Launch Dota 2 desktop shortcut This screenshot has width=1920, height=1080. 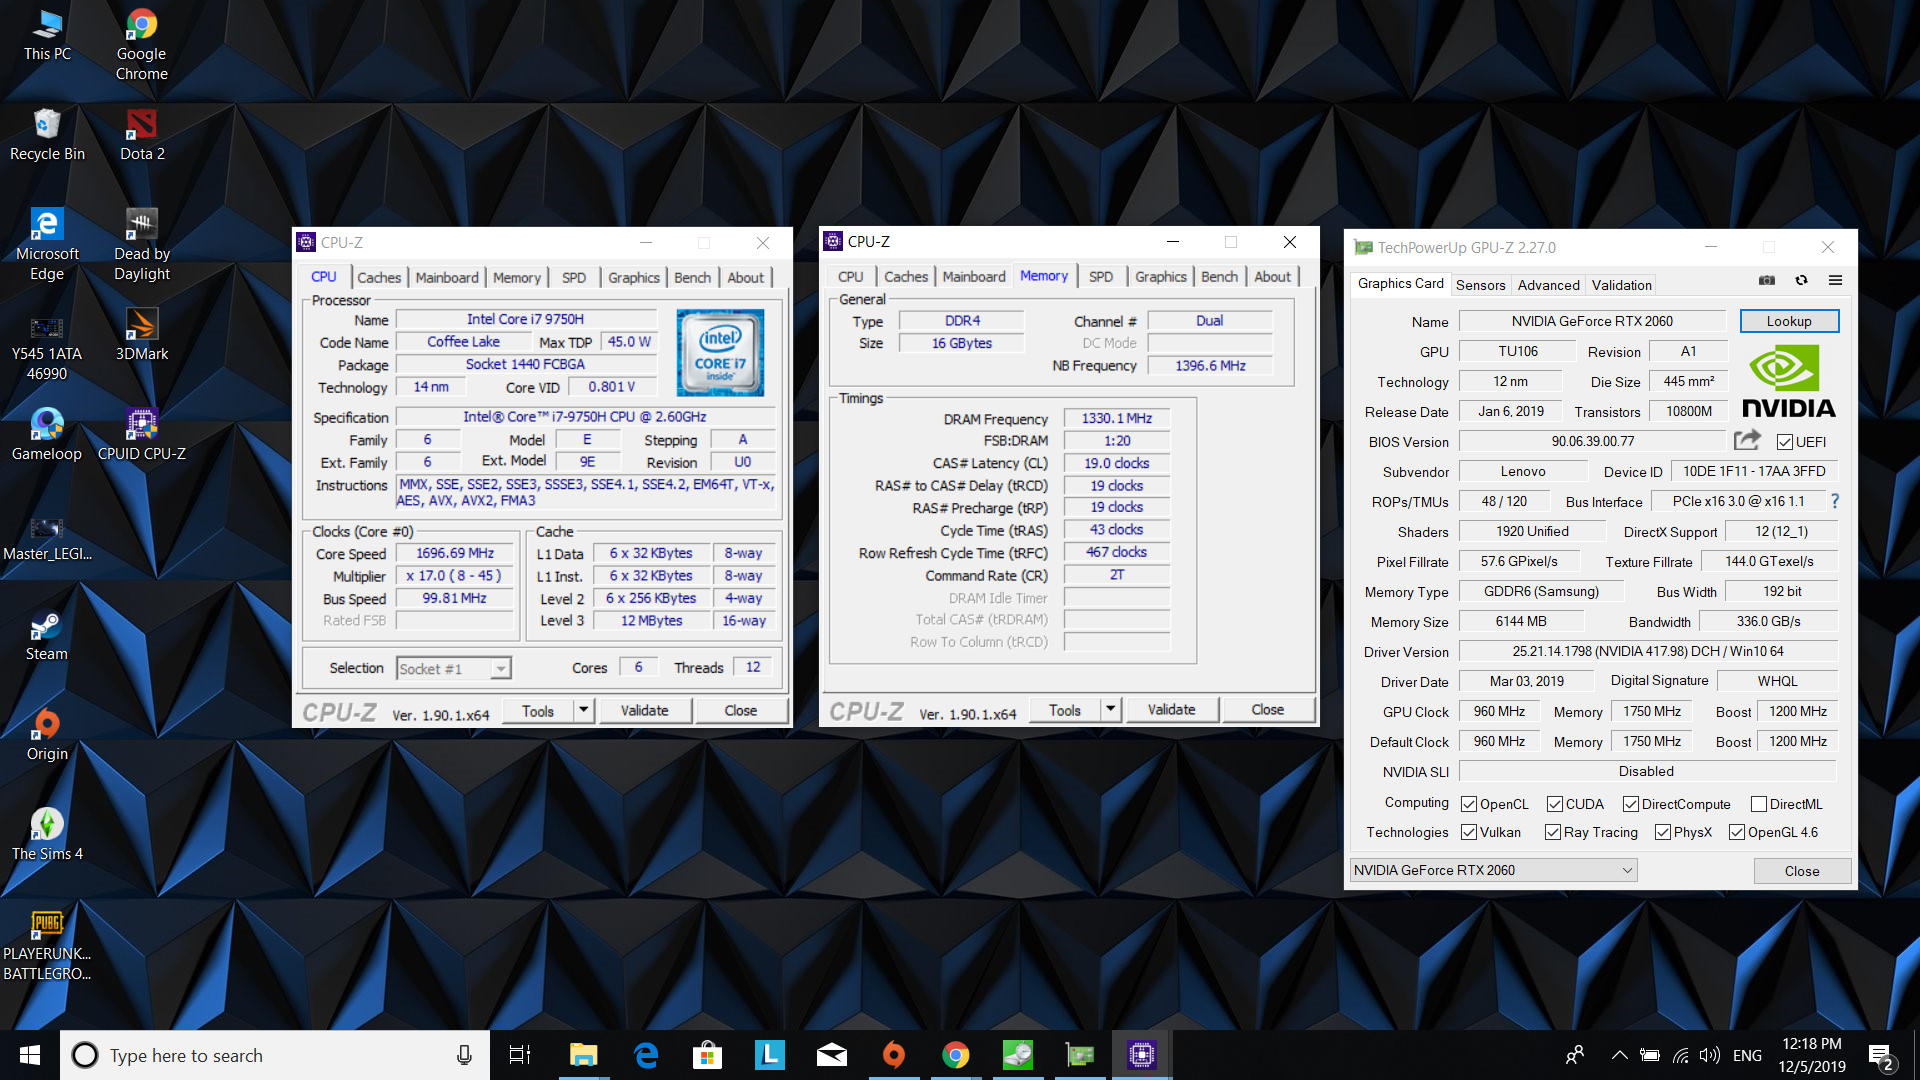pos(141,135)
